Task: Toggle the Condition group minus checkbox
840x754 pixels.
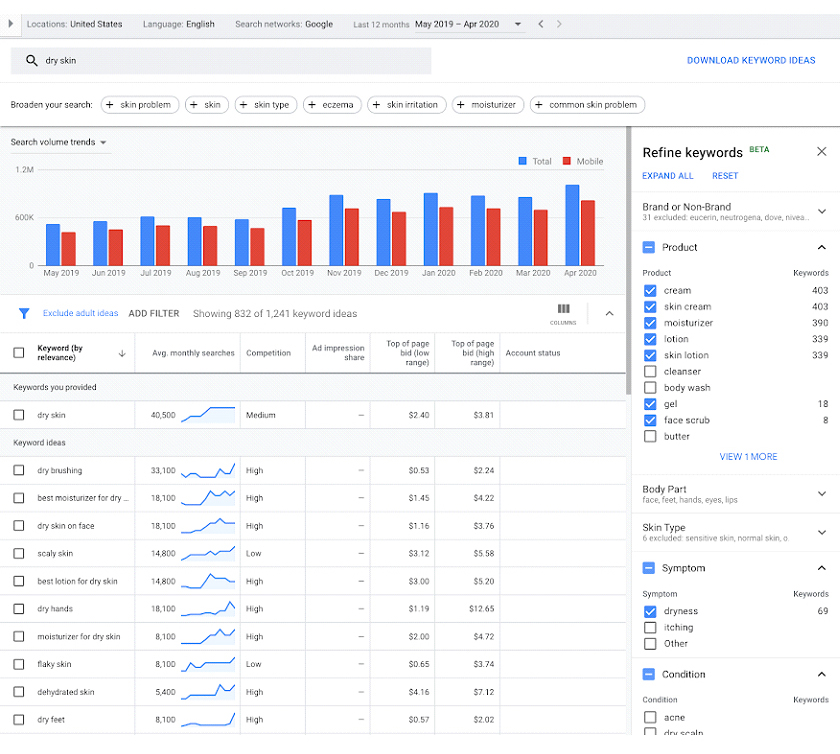Action: [x=648, y=674]
